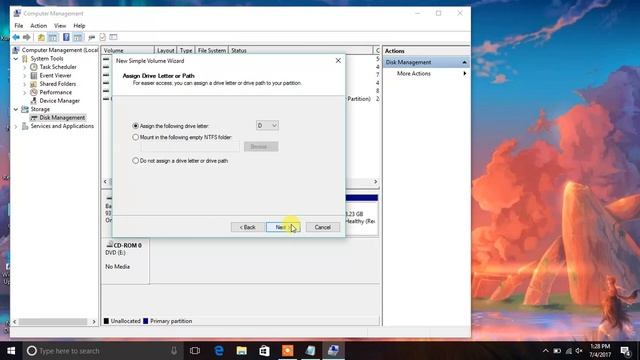The image size is (640, 360).
Task: Click the File System column header
Action: point(211,50)
